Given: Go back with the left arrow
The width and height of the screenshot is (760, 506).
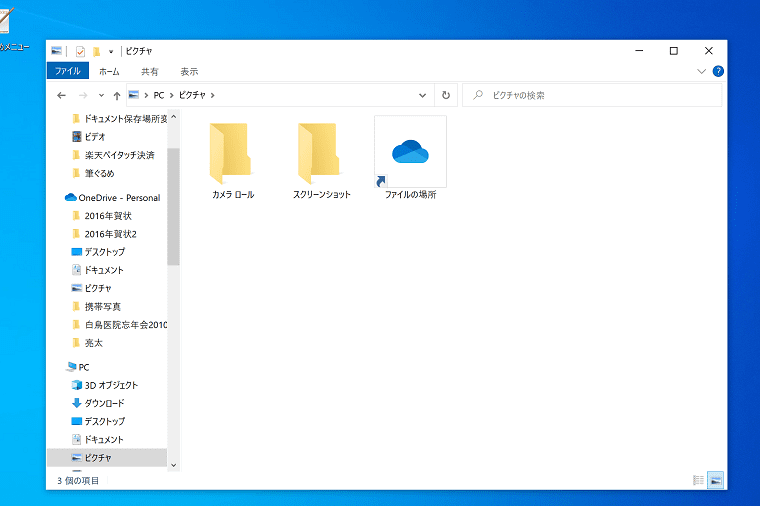Looking at the screenshot, I should (x=62, y=95).
